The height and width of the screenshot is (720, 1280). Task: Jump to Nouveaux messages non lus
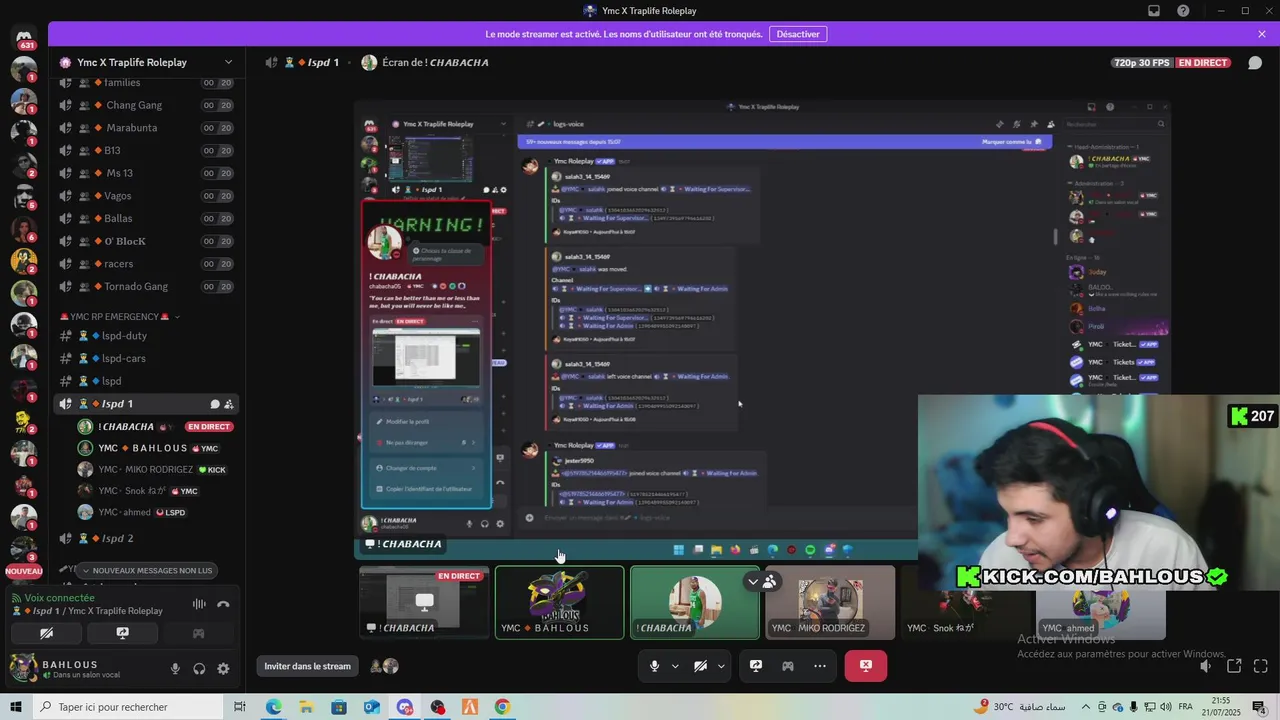pyautogui.click(x=146, y=571)
